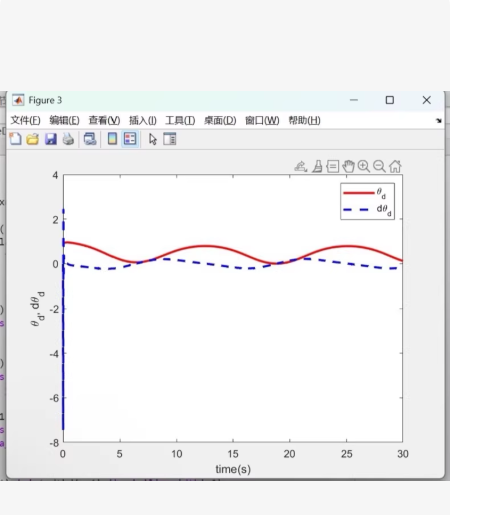Open the 帮助(H) menu

(304, 120)
